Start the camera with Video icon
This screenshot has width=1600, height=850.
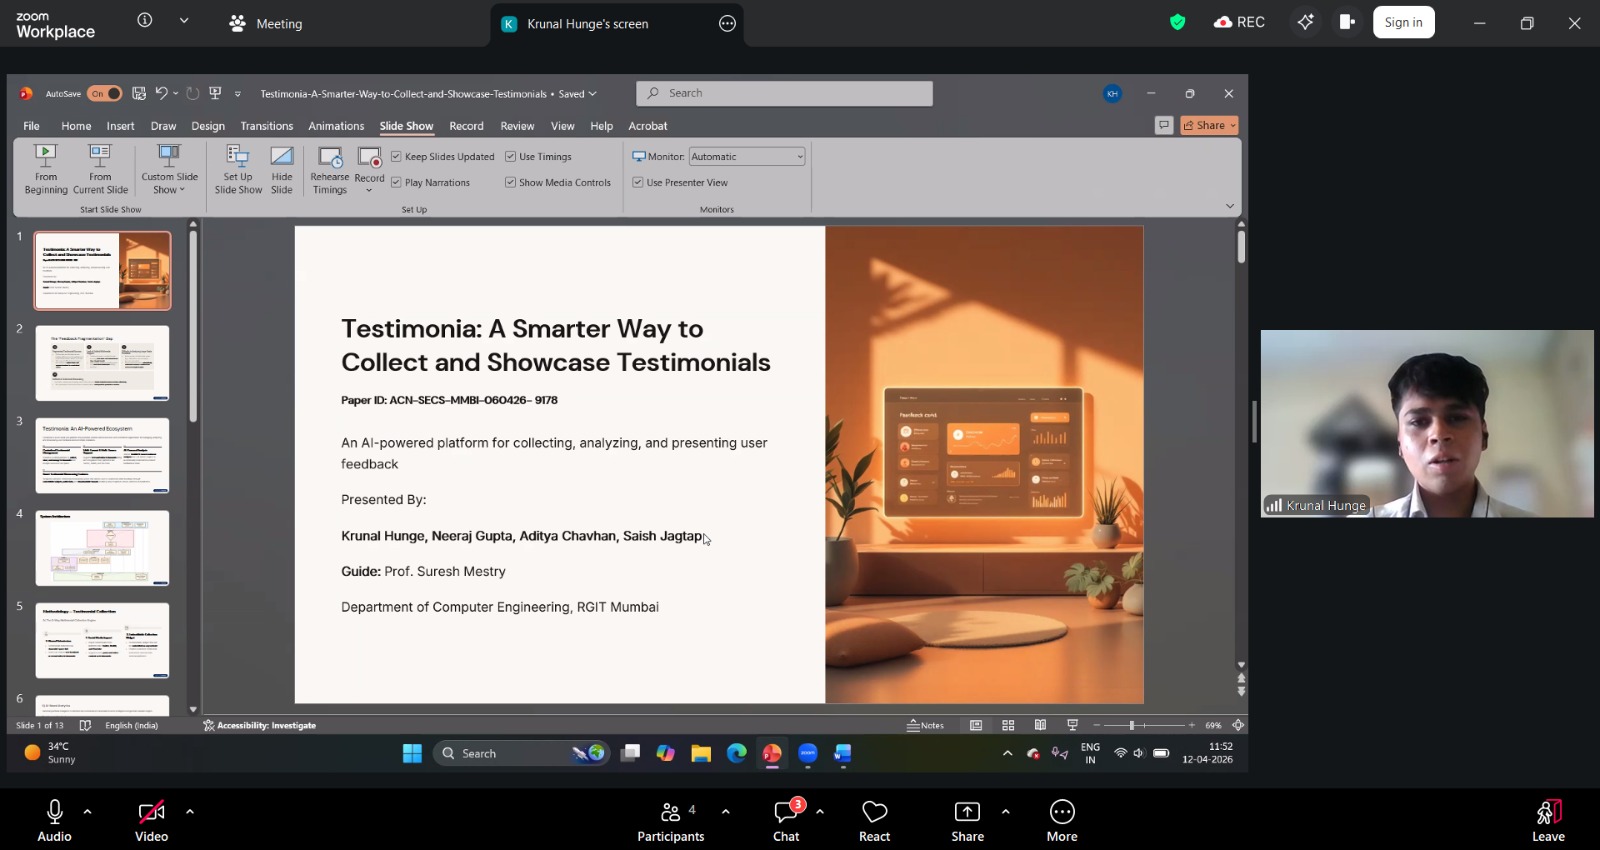[151, 812]
